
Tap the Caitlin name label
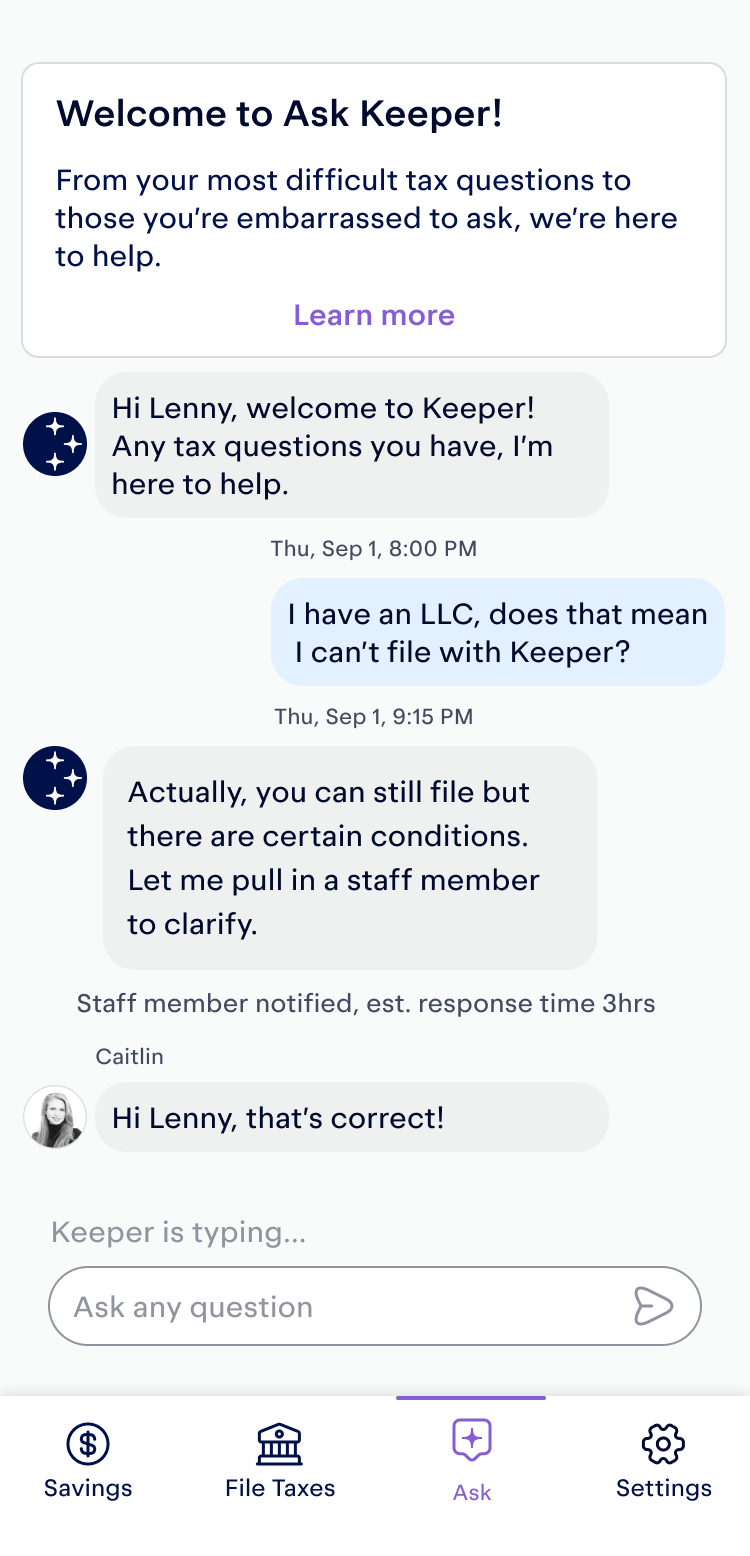130,1057
